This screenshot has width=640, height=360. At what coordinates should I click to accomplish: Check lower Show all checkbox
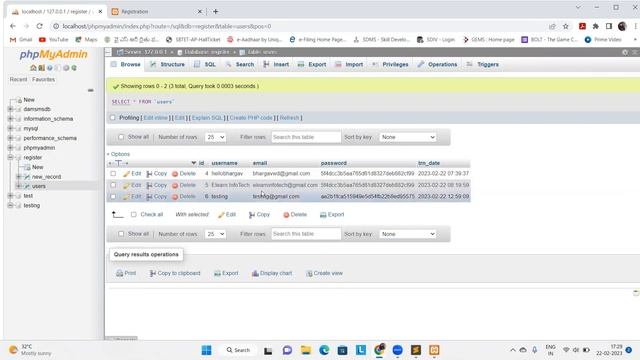point(121,234)
